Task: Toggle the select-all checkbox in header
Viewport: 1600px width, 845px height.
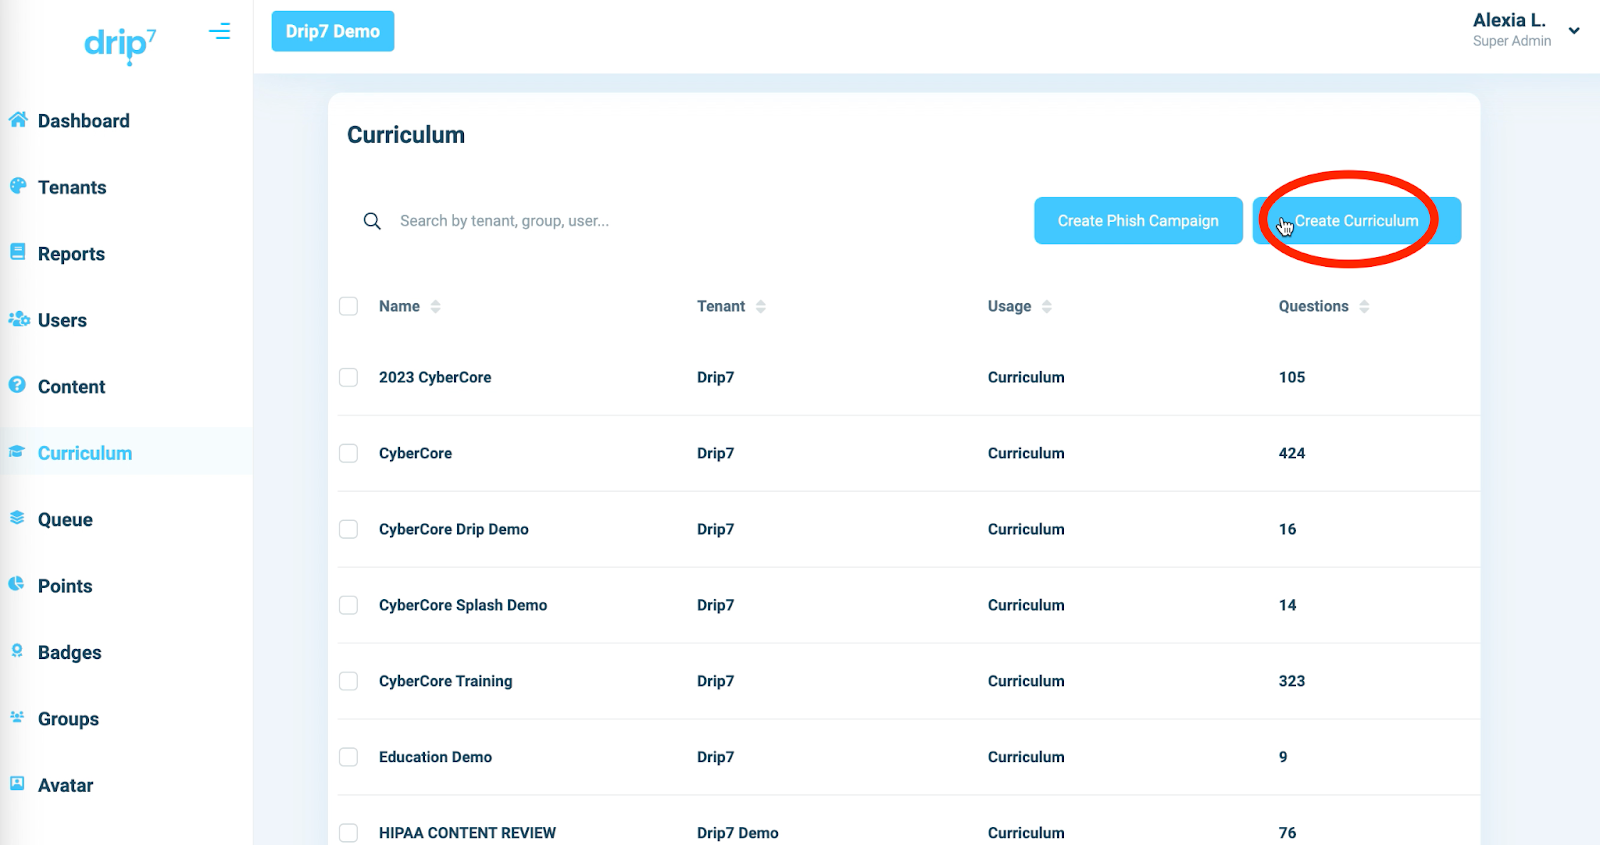Action: [348, 306]
